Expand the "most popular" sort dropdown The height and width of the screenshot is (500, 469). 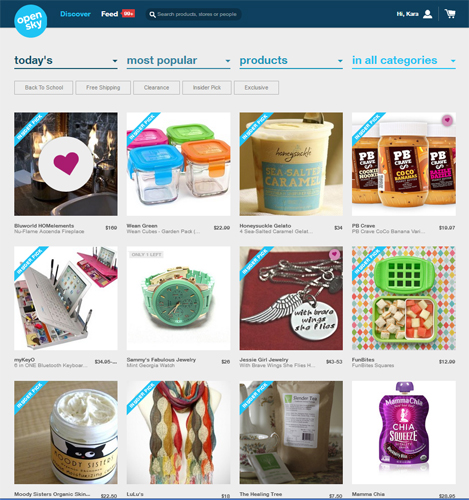click(x=178, y=61)
